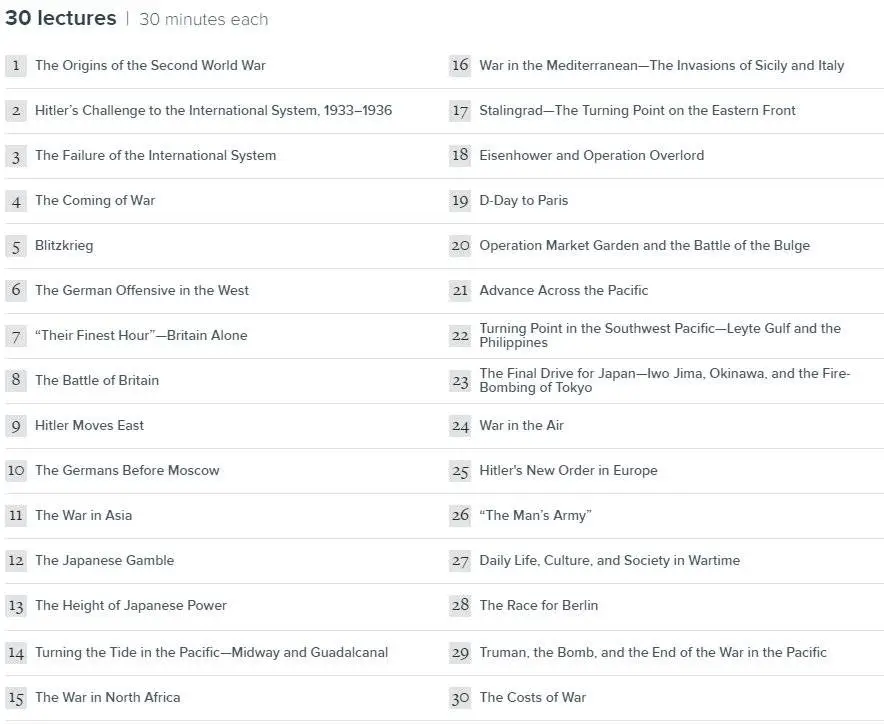Screen dimensions: 884x724
Task: Click the number 9 lecture badge
Action: pos(16,426)
